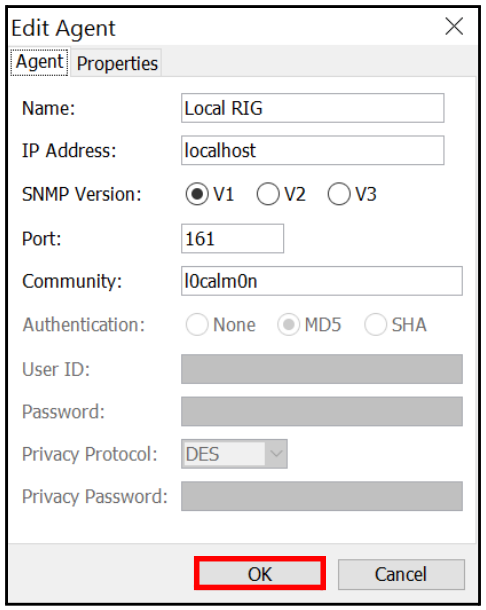Select MD5 authentication option
Image resolution: width=486 pixels, height=610 pixels.
pyautogui.click(x=309, y=324)
